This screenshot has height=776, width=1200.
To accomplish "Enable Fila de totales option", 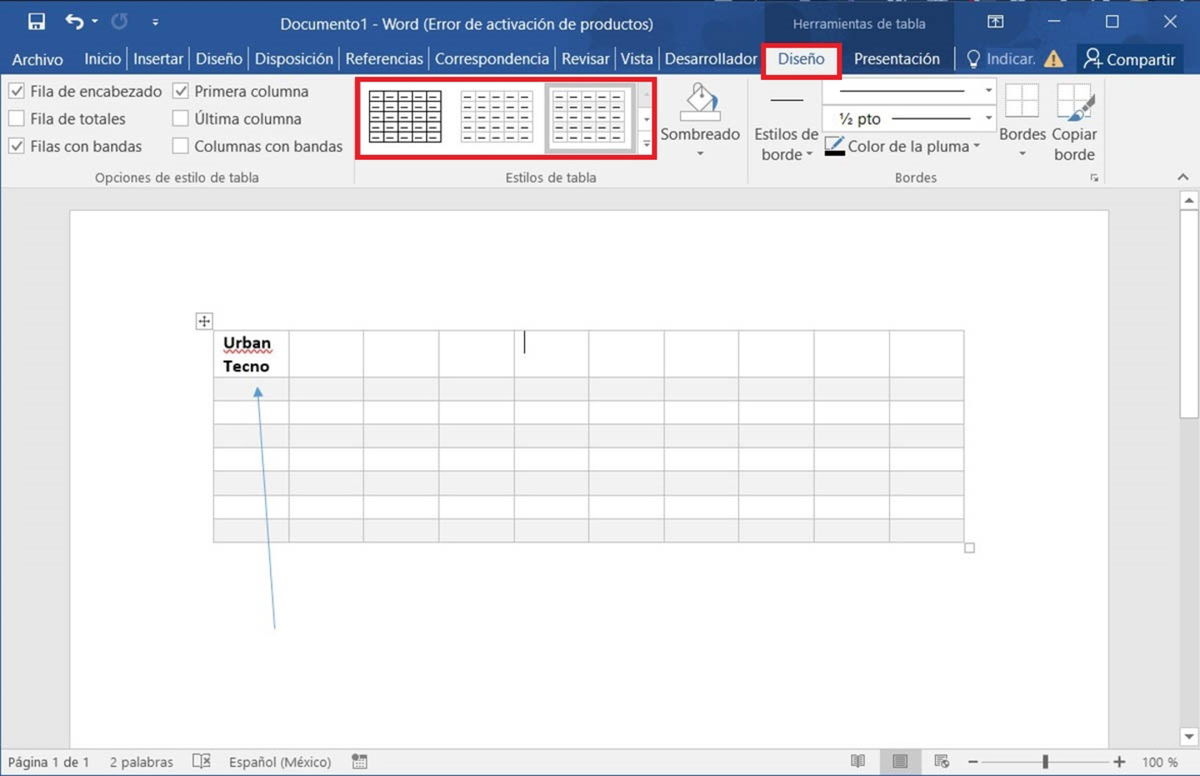I will coord(17,118).
